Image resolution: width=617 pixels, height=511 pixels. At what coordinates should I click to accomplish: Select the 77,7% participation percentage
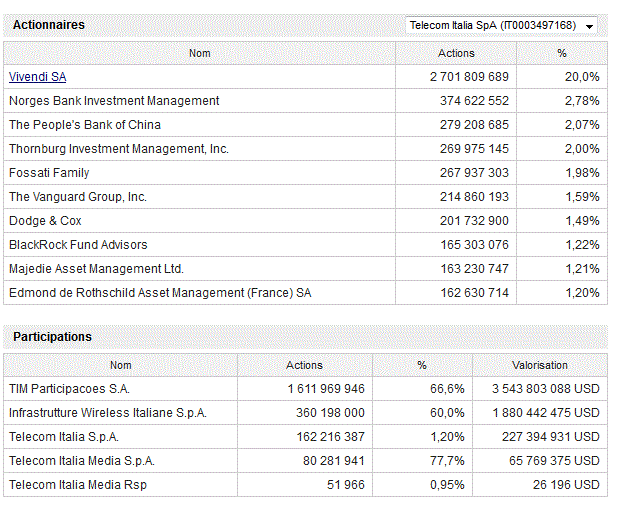(x=447, y=461)
